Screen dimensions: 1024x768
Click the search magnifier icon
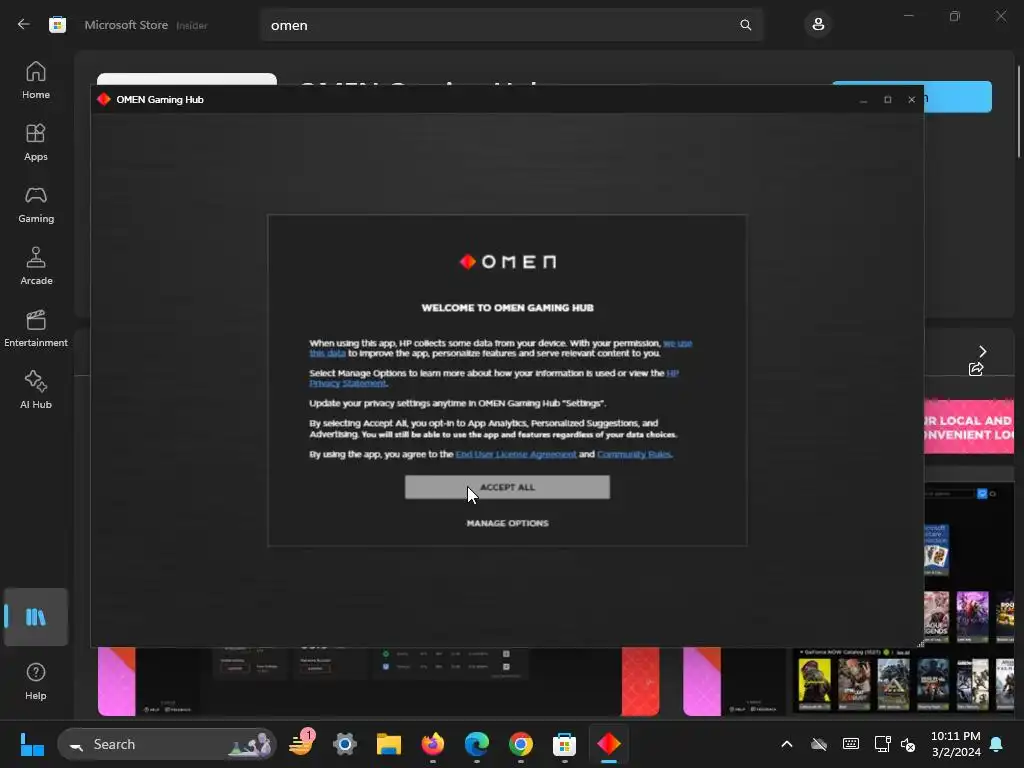(745, 25)
